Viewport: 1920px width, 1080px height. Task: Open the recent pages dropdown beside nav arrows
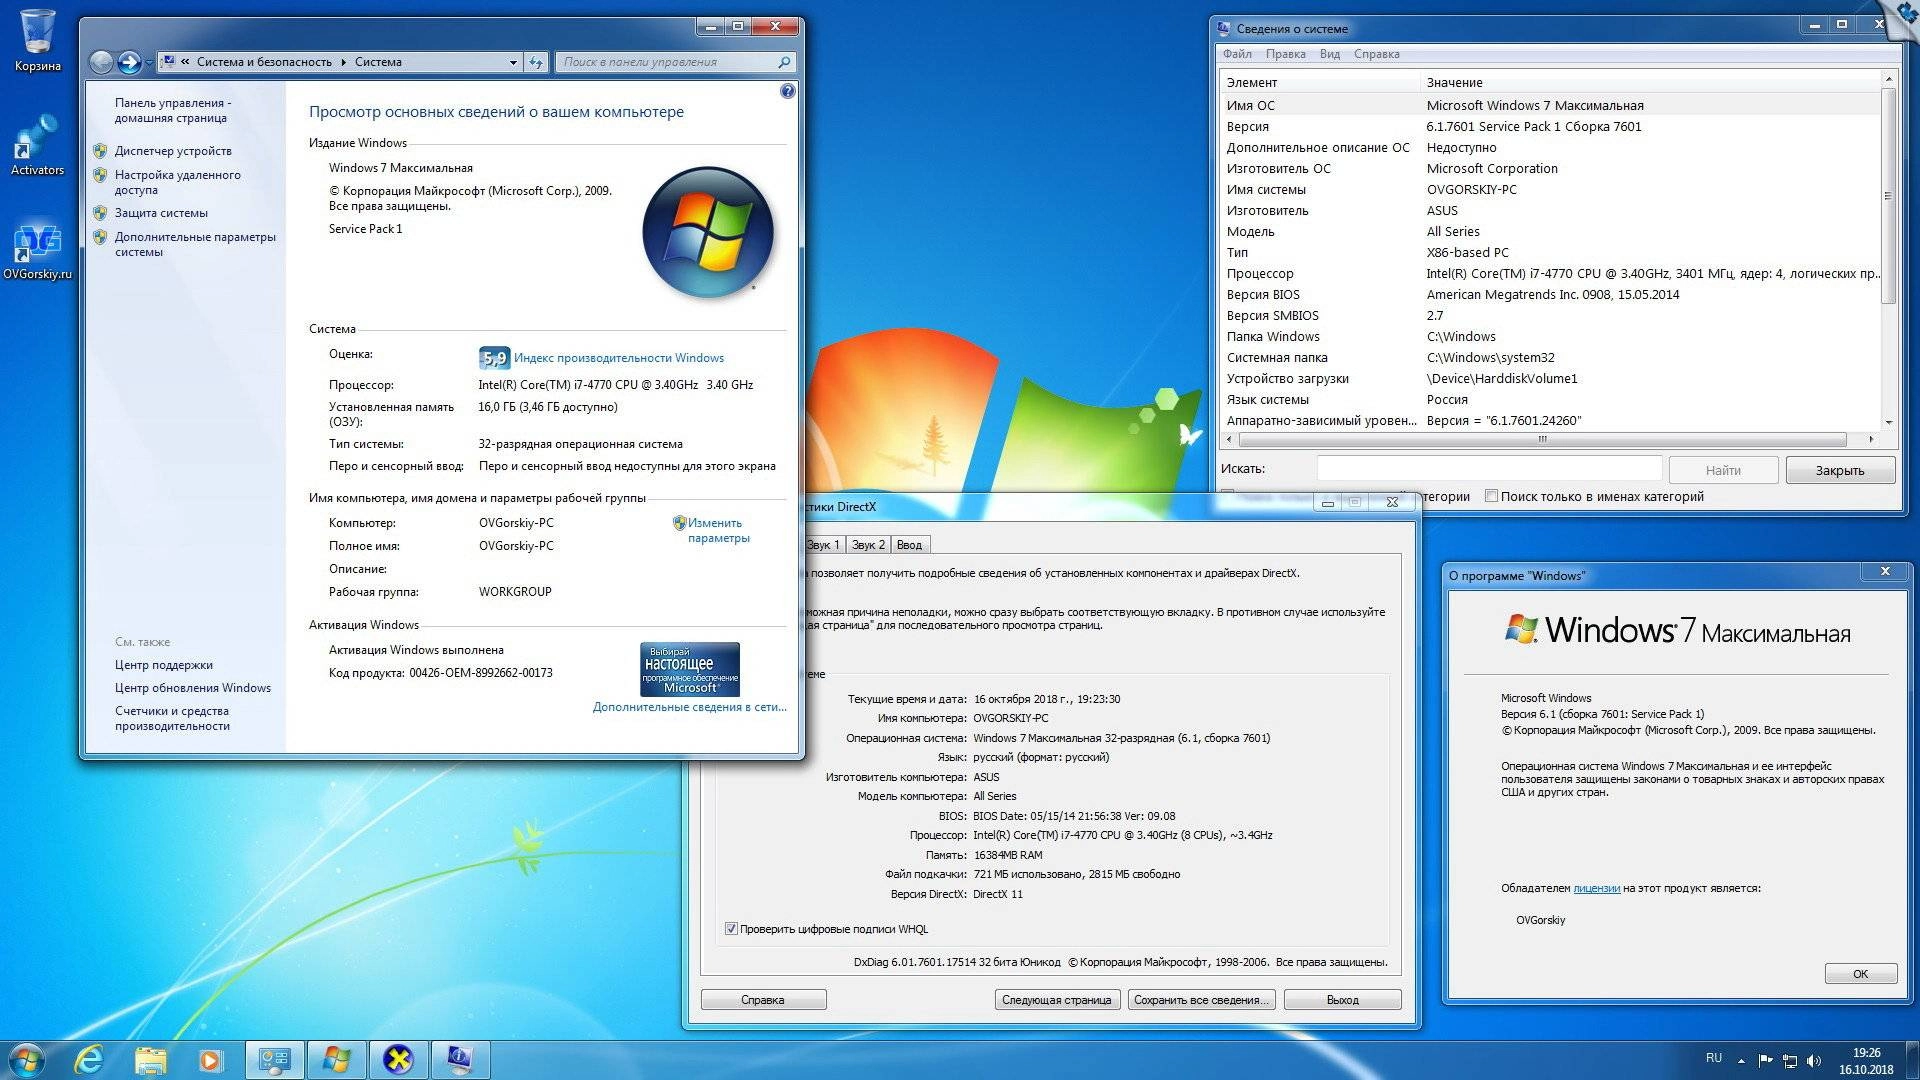tap(149, 62)
